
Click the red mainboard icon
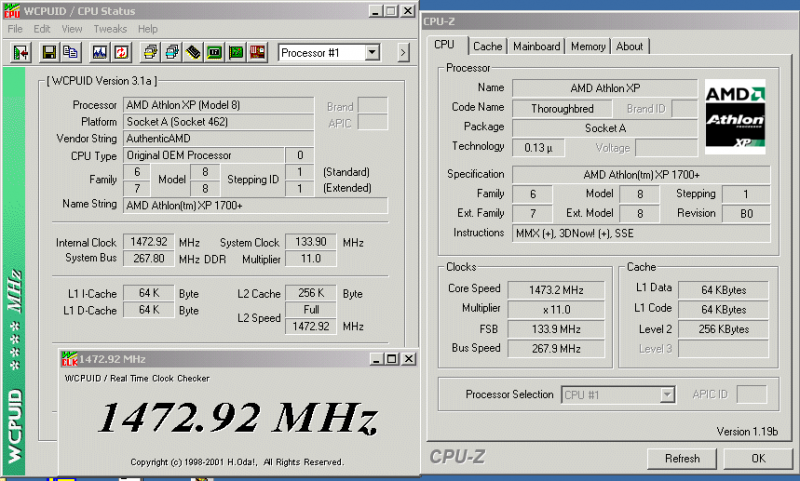(x=257, y=52)
